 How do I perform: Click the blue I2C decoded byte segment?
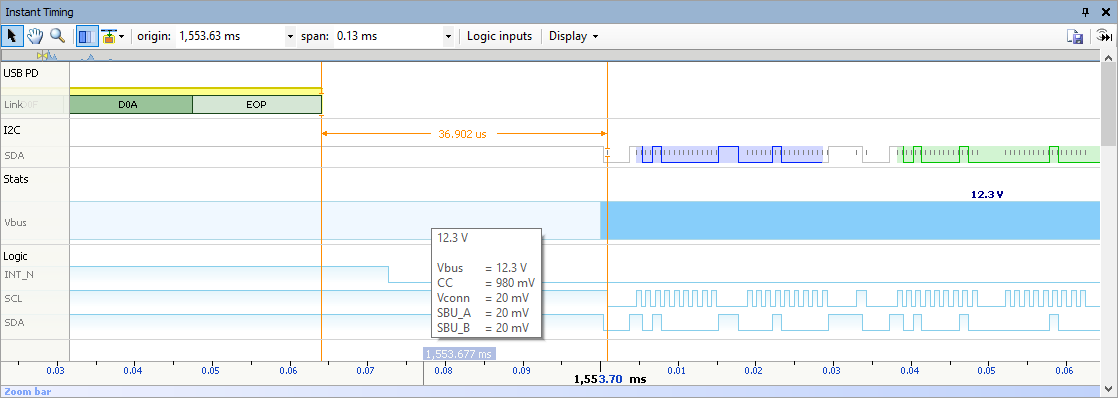click(729, 155)
